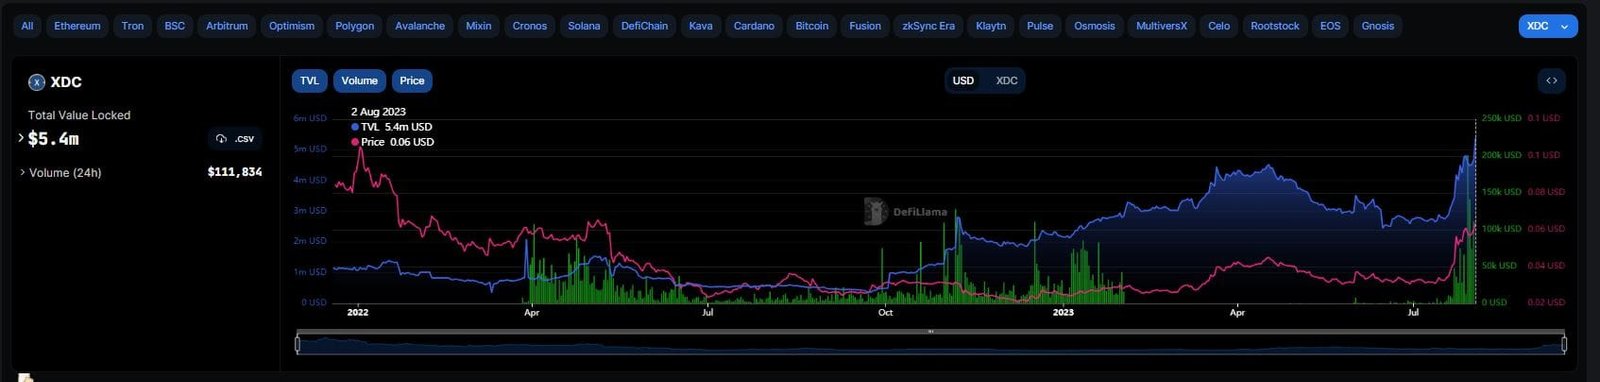
Task: Click the XDC logo icon
Action: pyautogui.click(x=37, y=82)
